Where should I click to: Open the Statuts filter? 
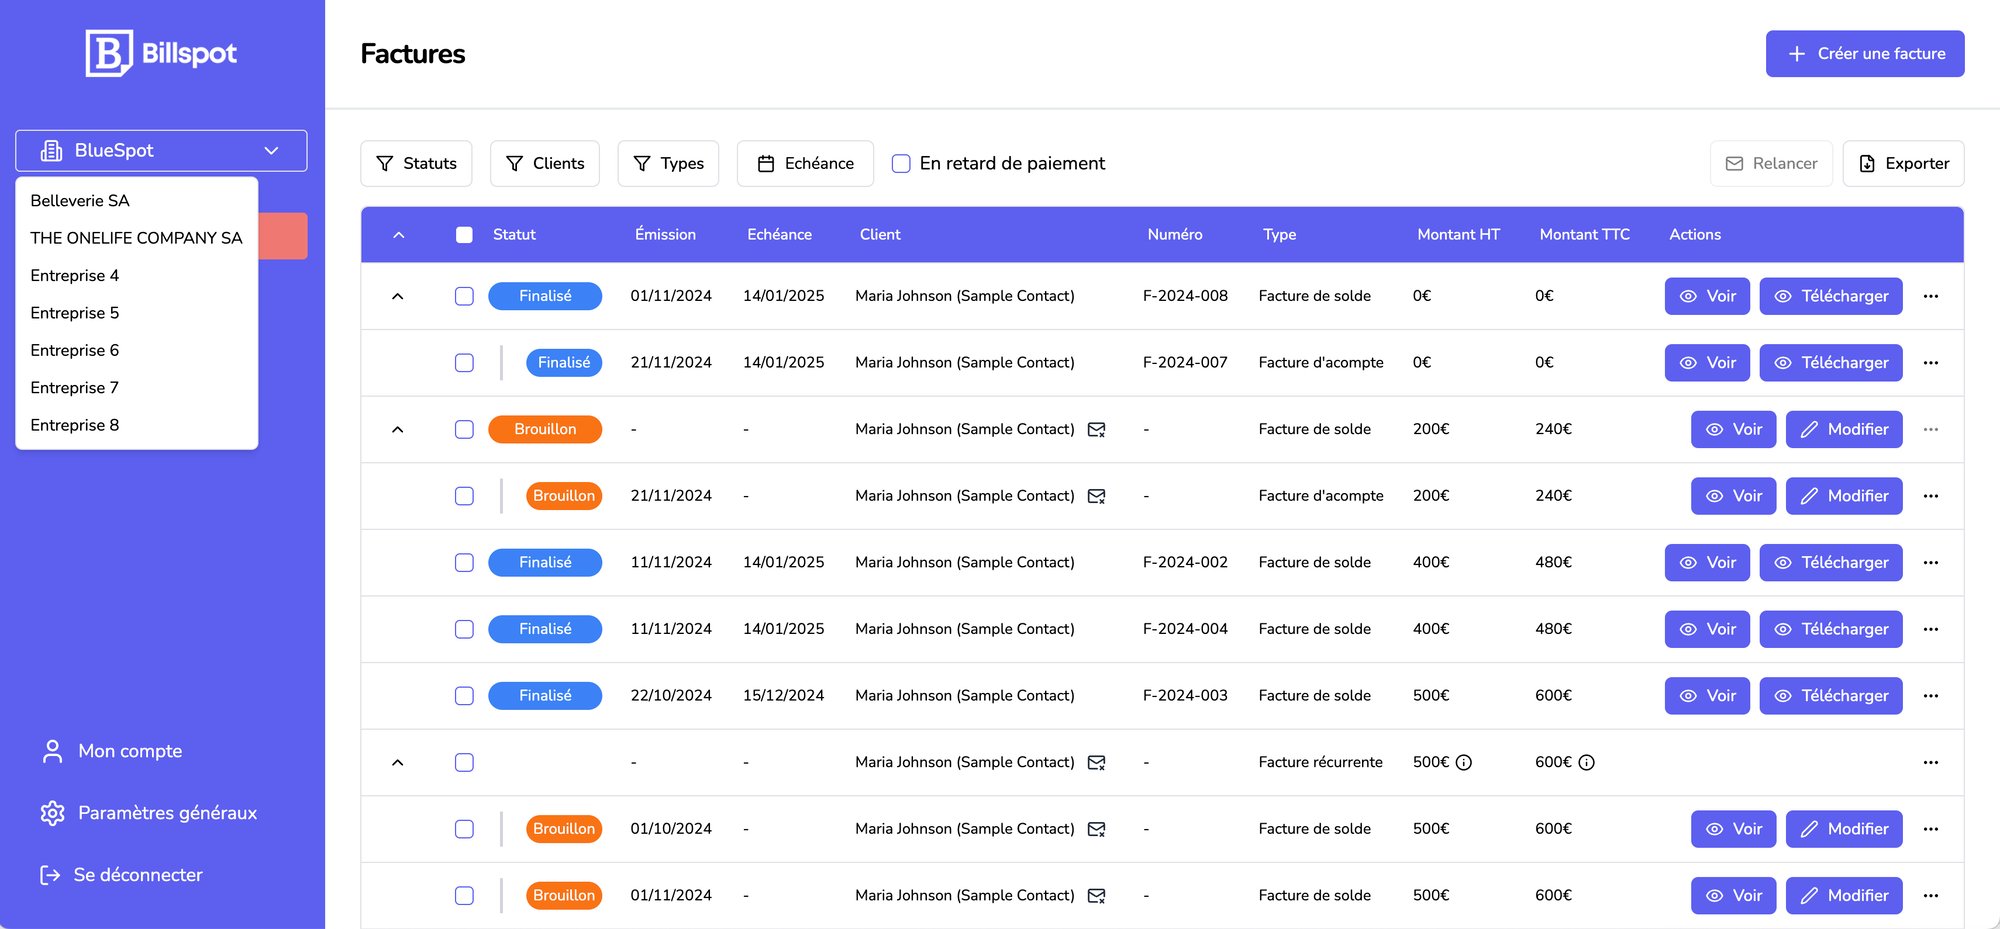(416, 163)
